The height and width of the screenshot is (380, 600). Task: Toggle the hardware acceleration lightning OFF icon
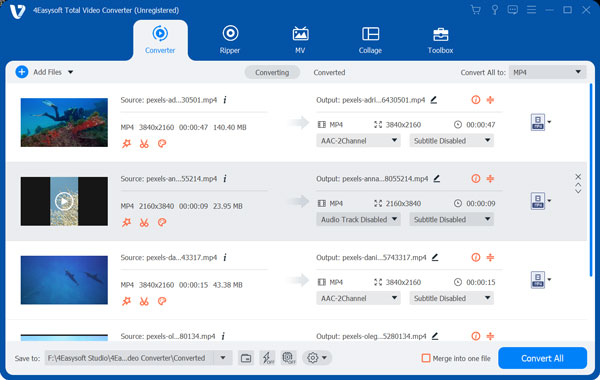267,358
